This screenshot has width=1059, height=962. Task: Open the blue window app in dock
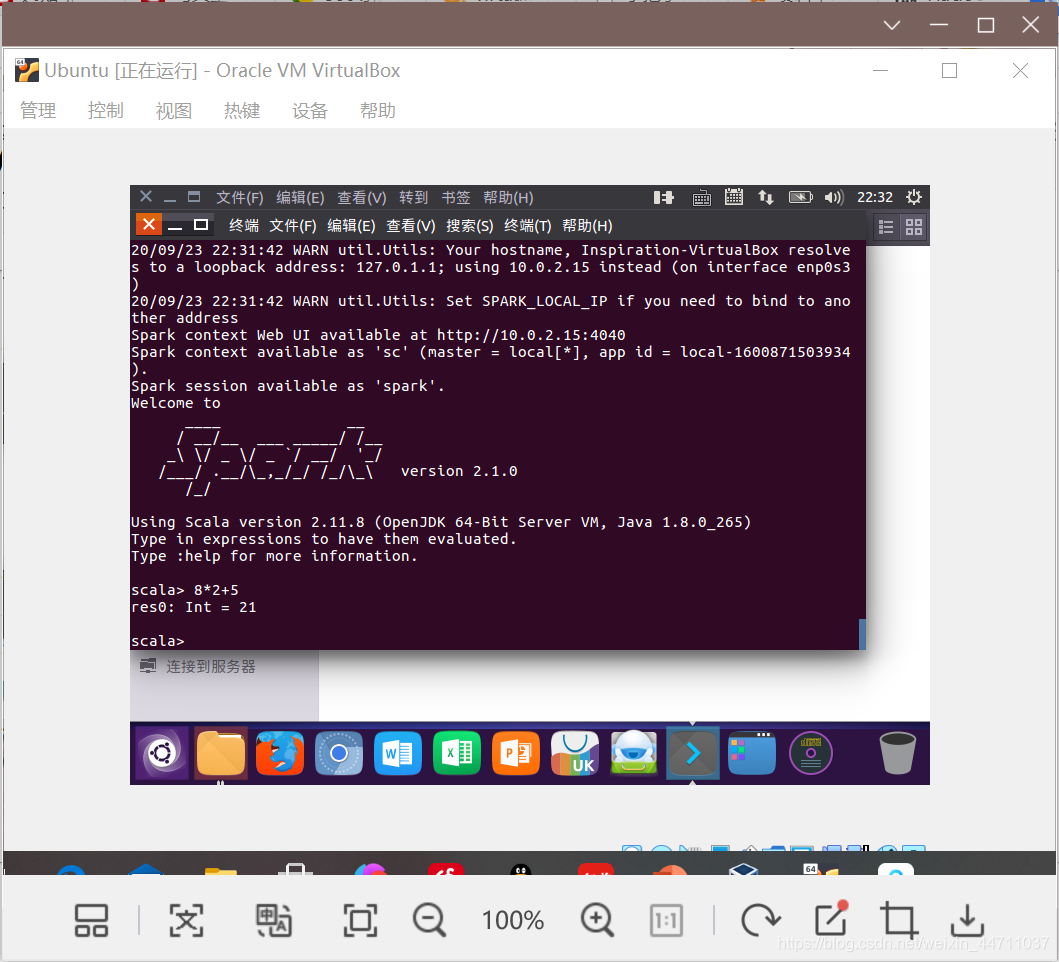tap(752, 753)
